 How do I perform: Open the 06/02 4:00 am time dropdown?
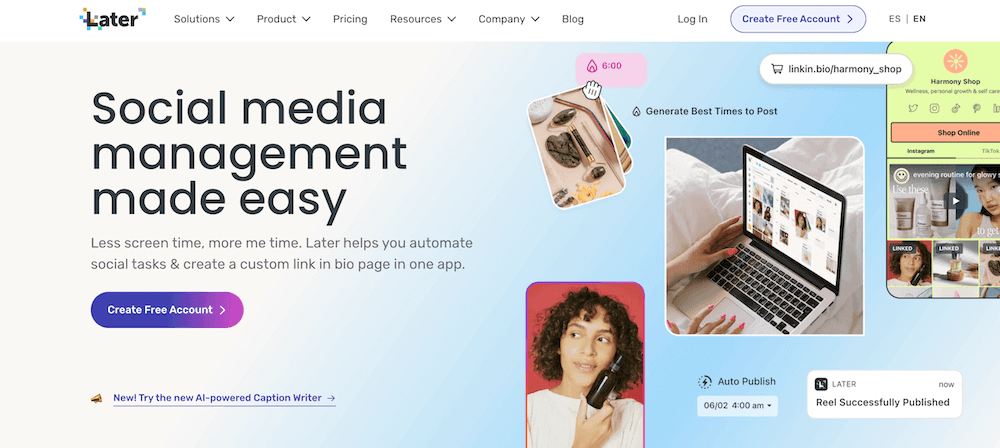737,406
